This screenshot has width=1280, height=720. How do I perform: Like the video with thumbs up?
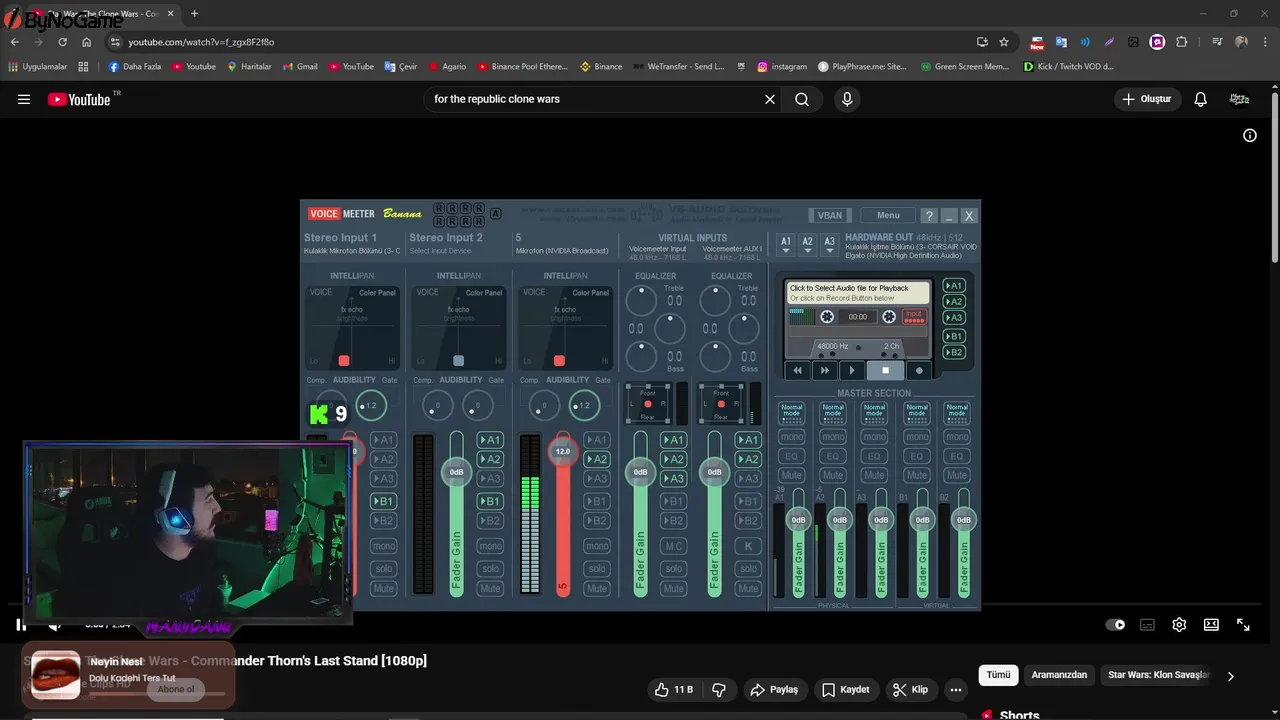tap(673, 690)
